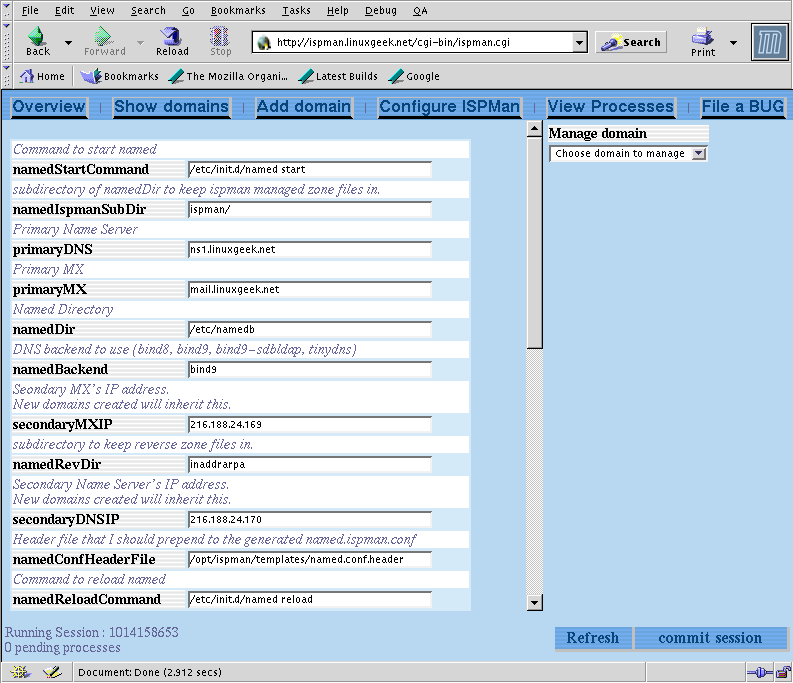
Task: Open the Help menu
Action: click(337, 11)
